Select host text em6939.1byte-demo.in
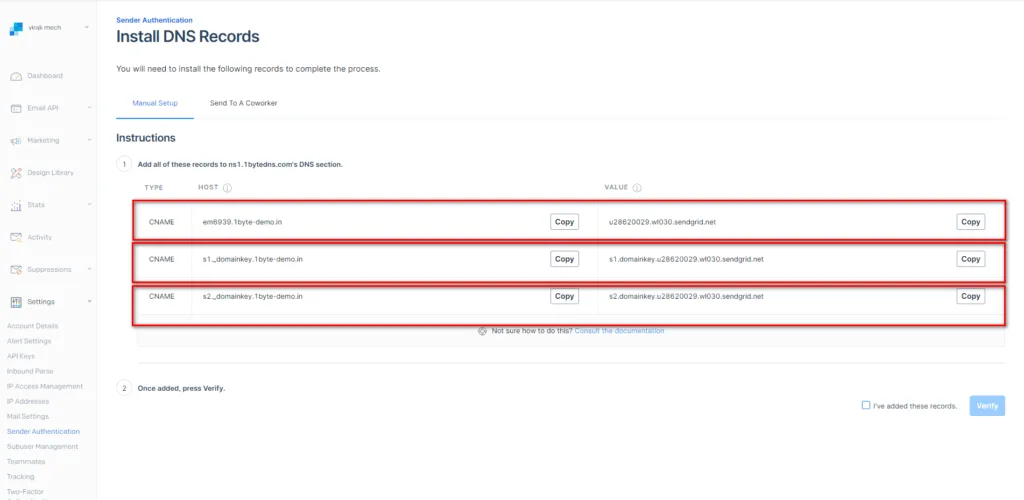 click(x=242, y=222)
